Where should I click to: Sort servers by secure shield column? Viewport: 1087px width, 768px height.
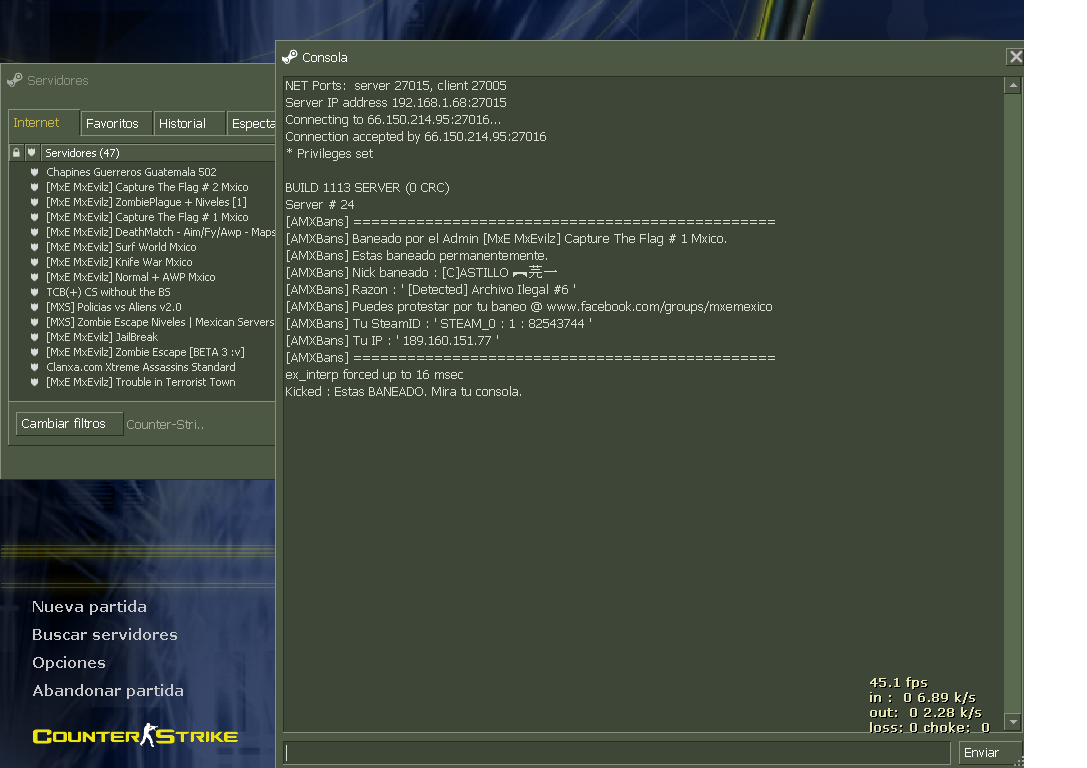(x=32, y=152)
